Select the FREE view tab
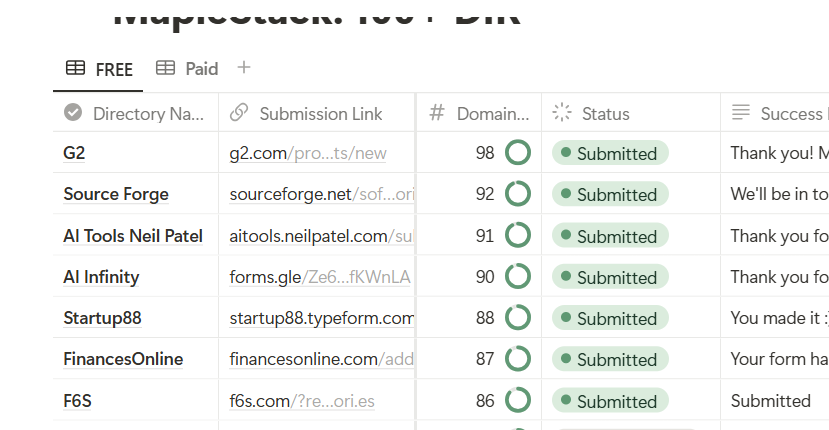The image size is (829, 430). coord(114,69)
